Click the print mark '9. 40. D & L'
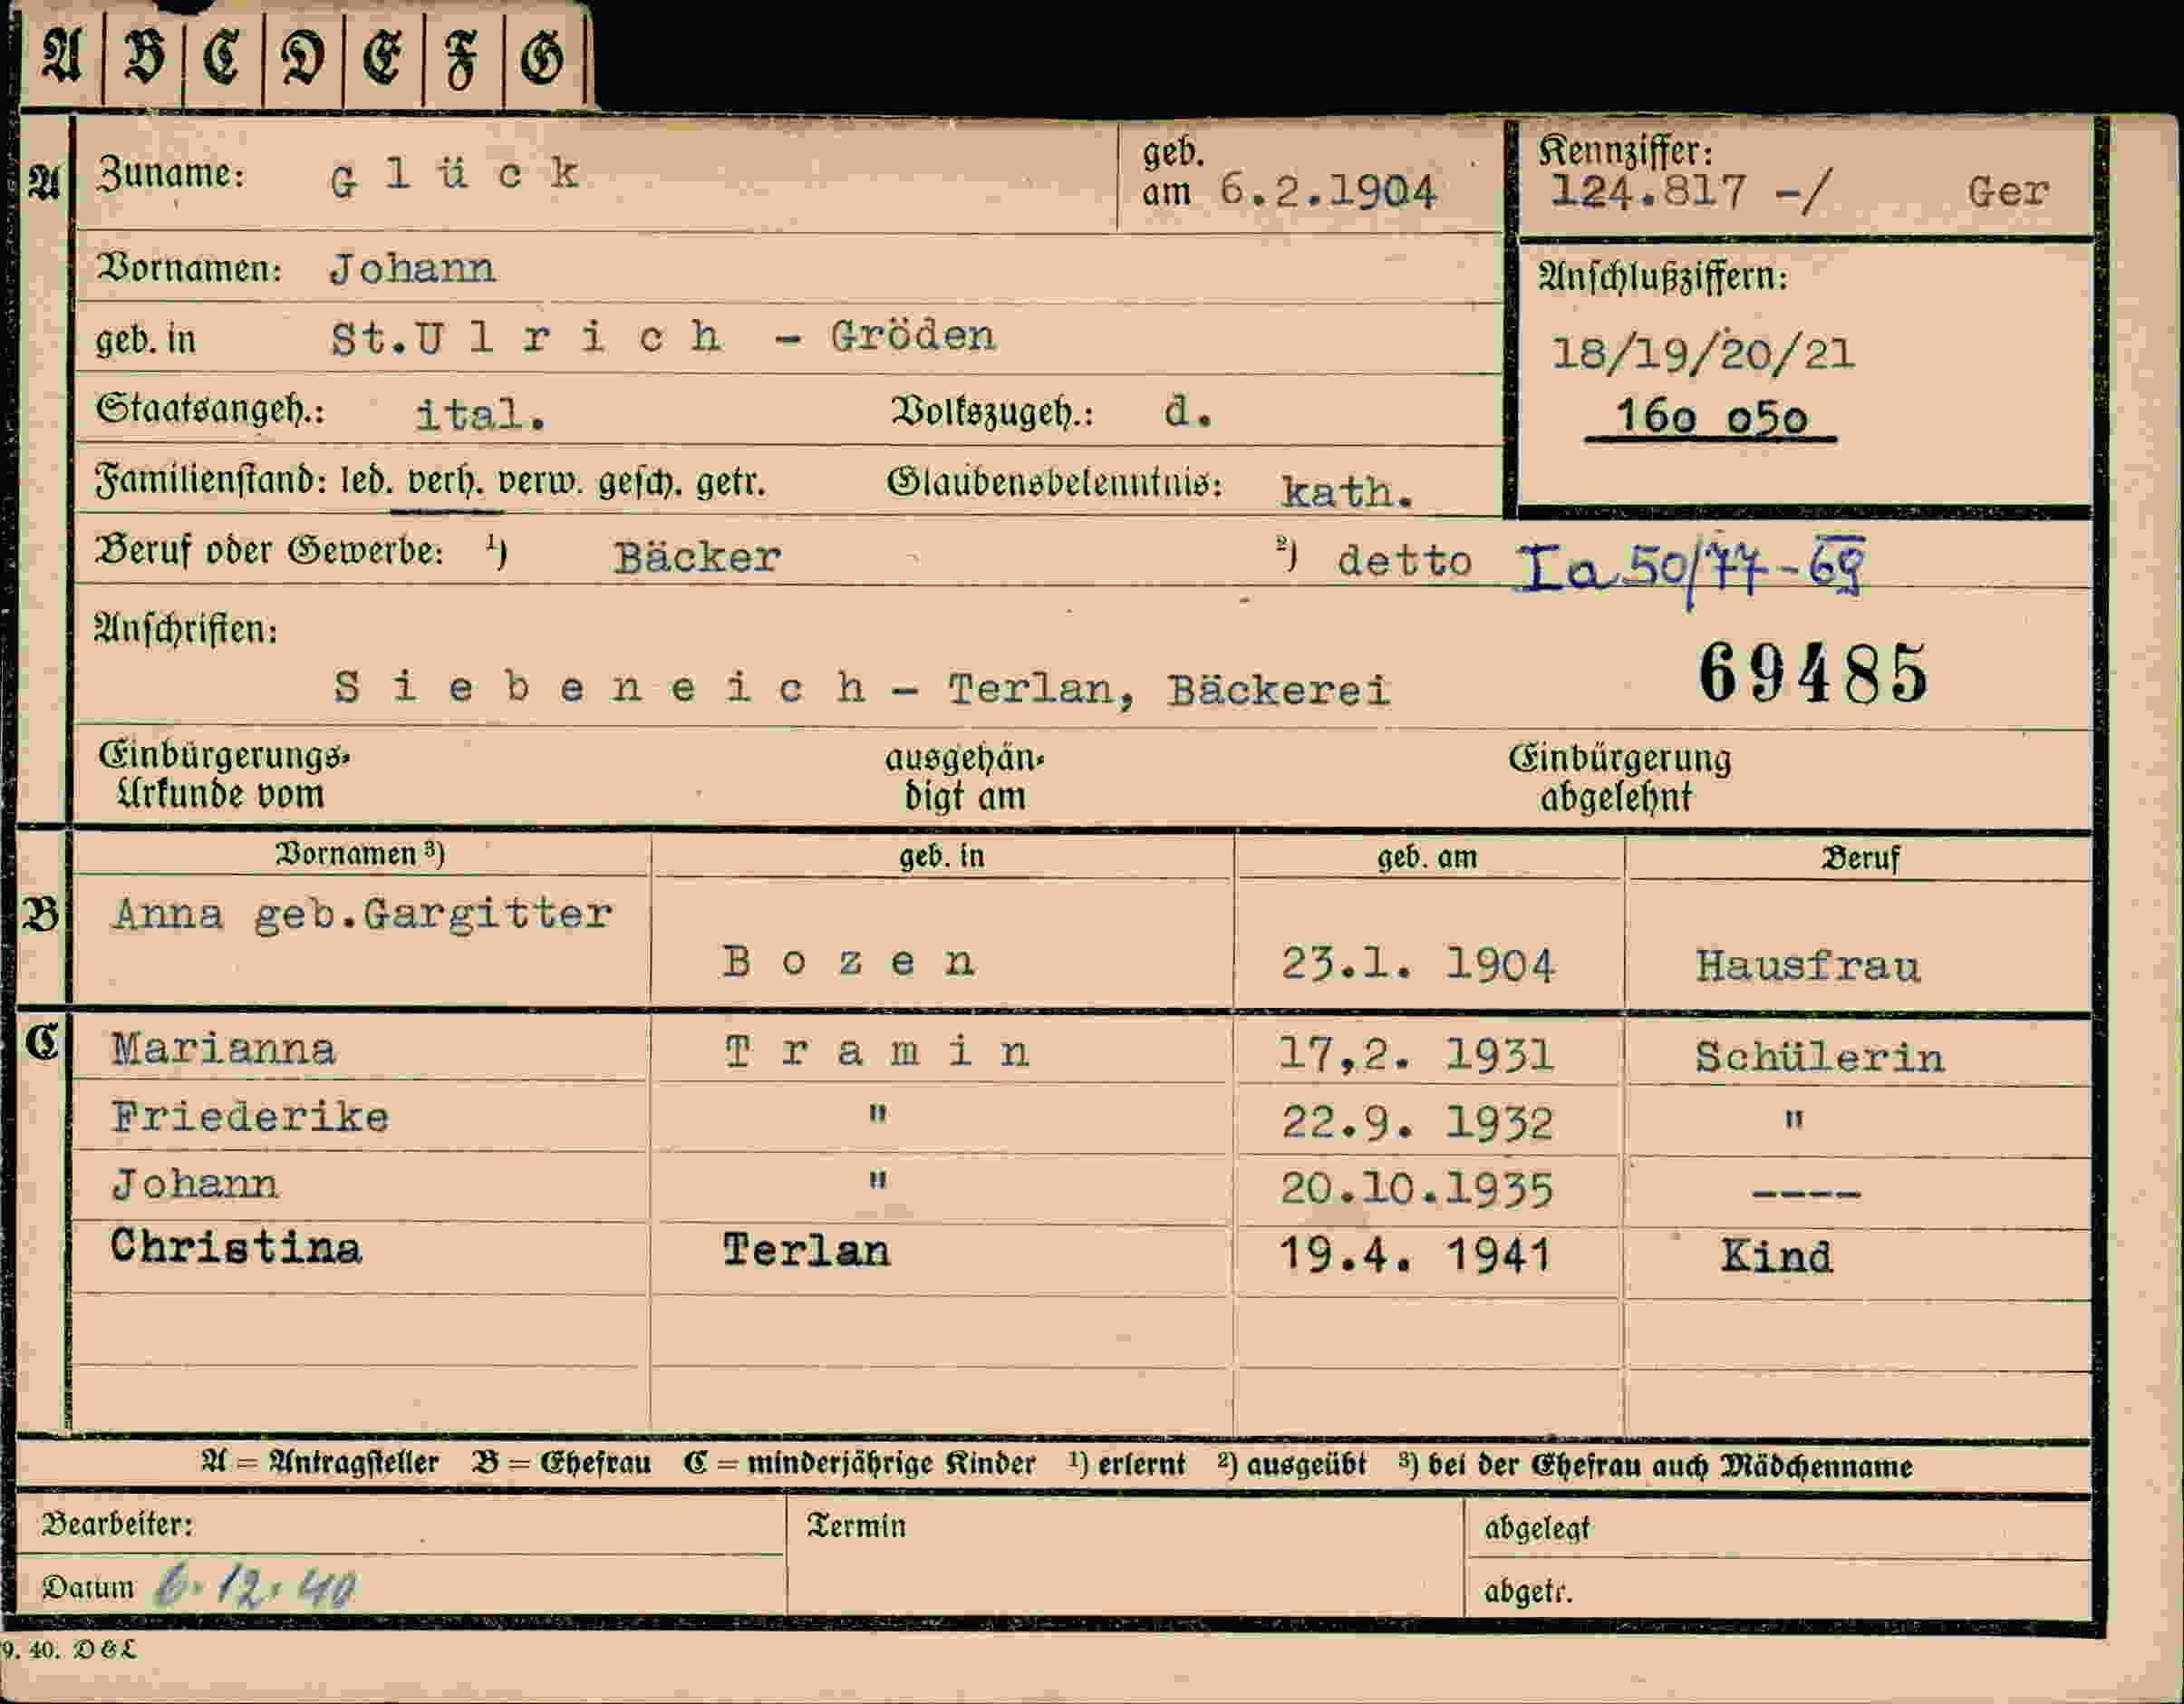Viewport: 2184px width, 1704px height. pos(68,1649)
